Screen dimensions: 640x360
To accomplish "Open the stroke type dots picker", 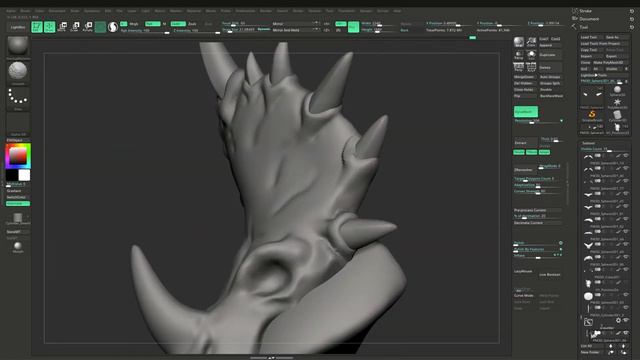I will click(x=18, y=98).
